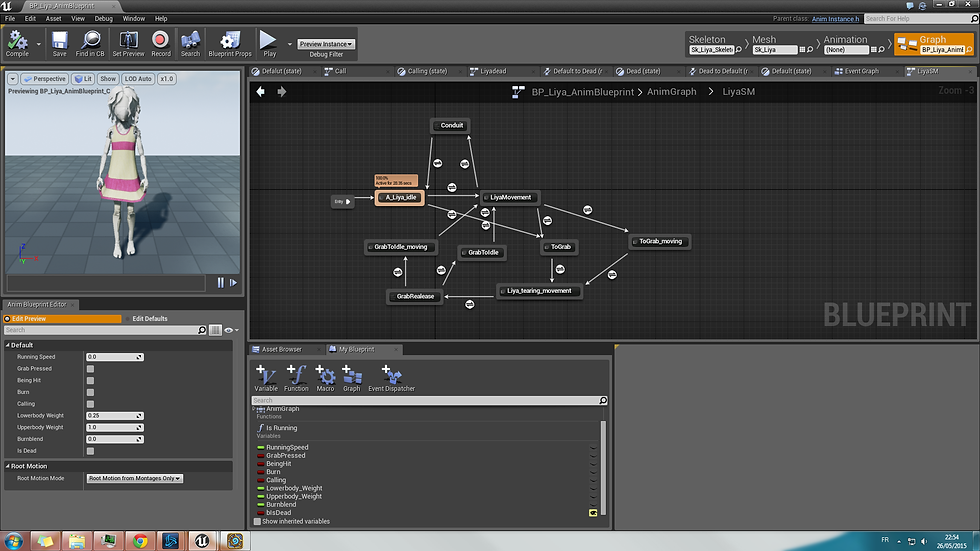
Task: Open Unreal Engine taskbar icon
Action: coord(201,541)
